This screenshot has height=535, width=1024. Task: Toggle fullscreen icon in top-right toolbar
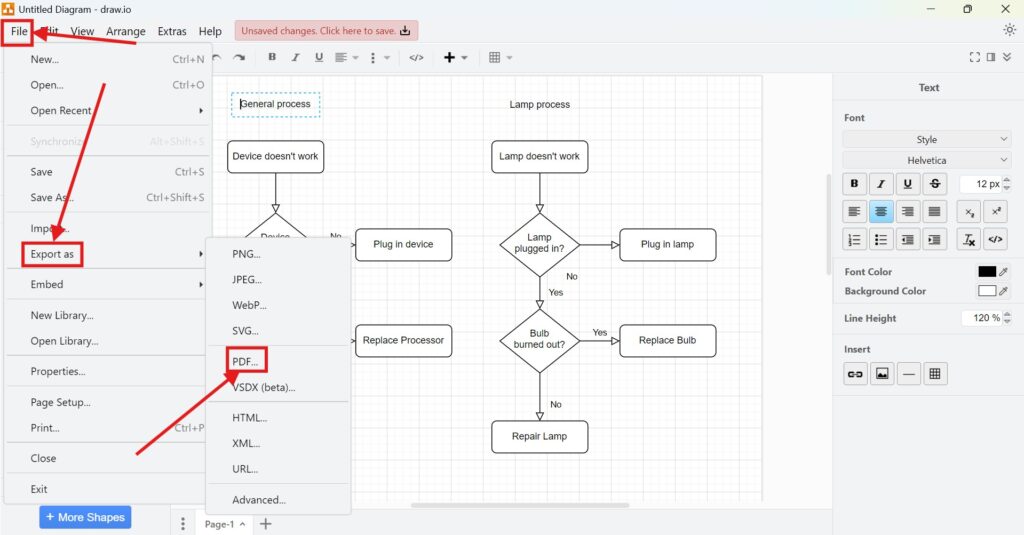[x=974, y=58]
